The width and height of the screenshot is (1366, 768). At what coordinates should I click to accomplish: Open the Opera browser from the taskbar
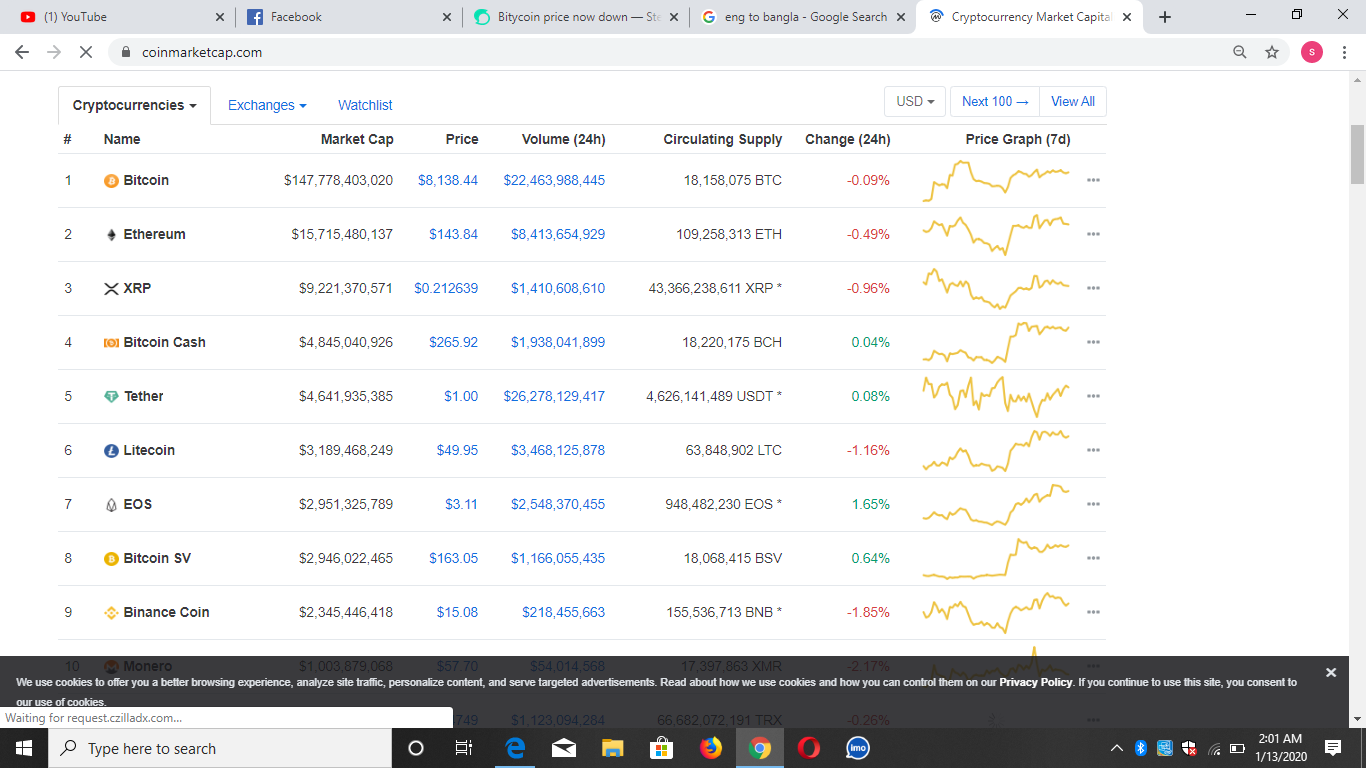(x=809, y=748)
